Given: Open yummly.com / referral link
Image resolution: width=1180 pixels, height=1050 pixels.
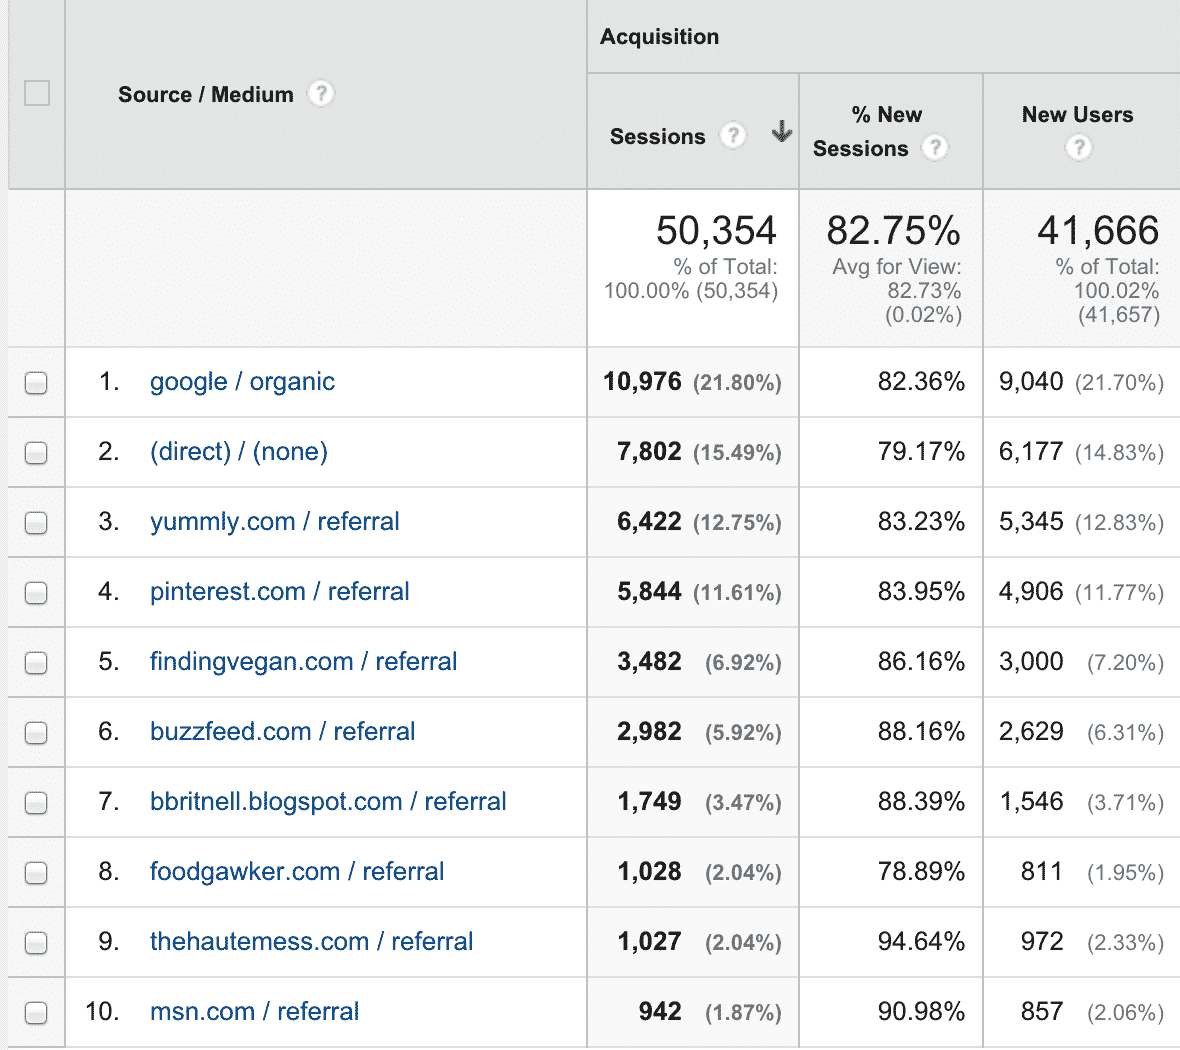Looking at the screenshot, I should (275, 522).
